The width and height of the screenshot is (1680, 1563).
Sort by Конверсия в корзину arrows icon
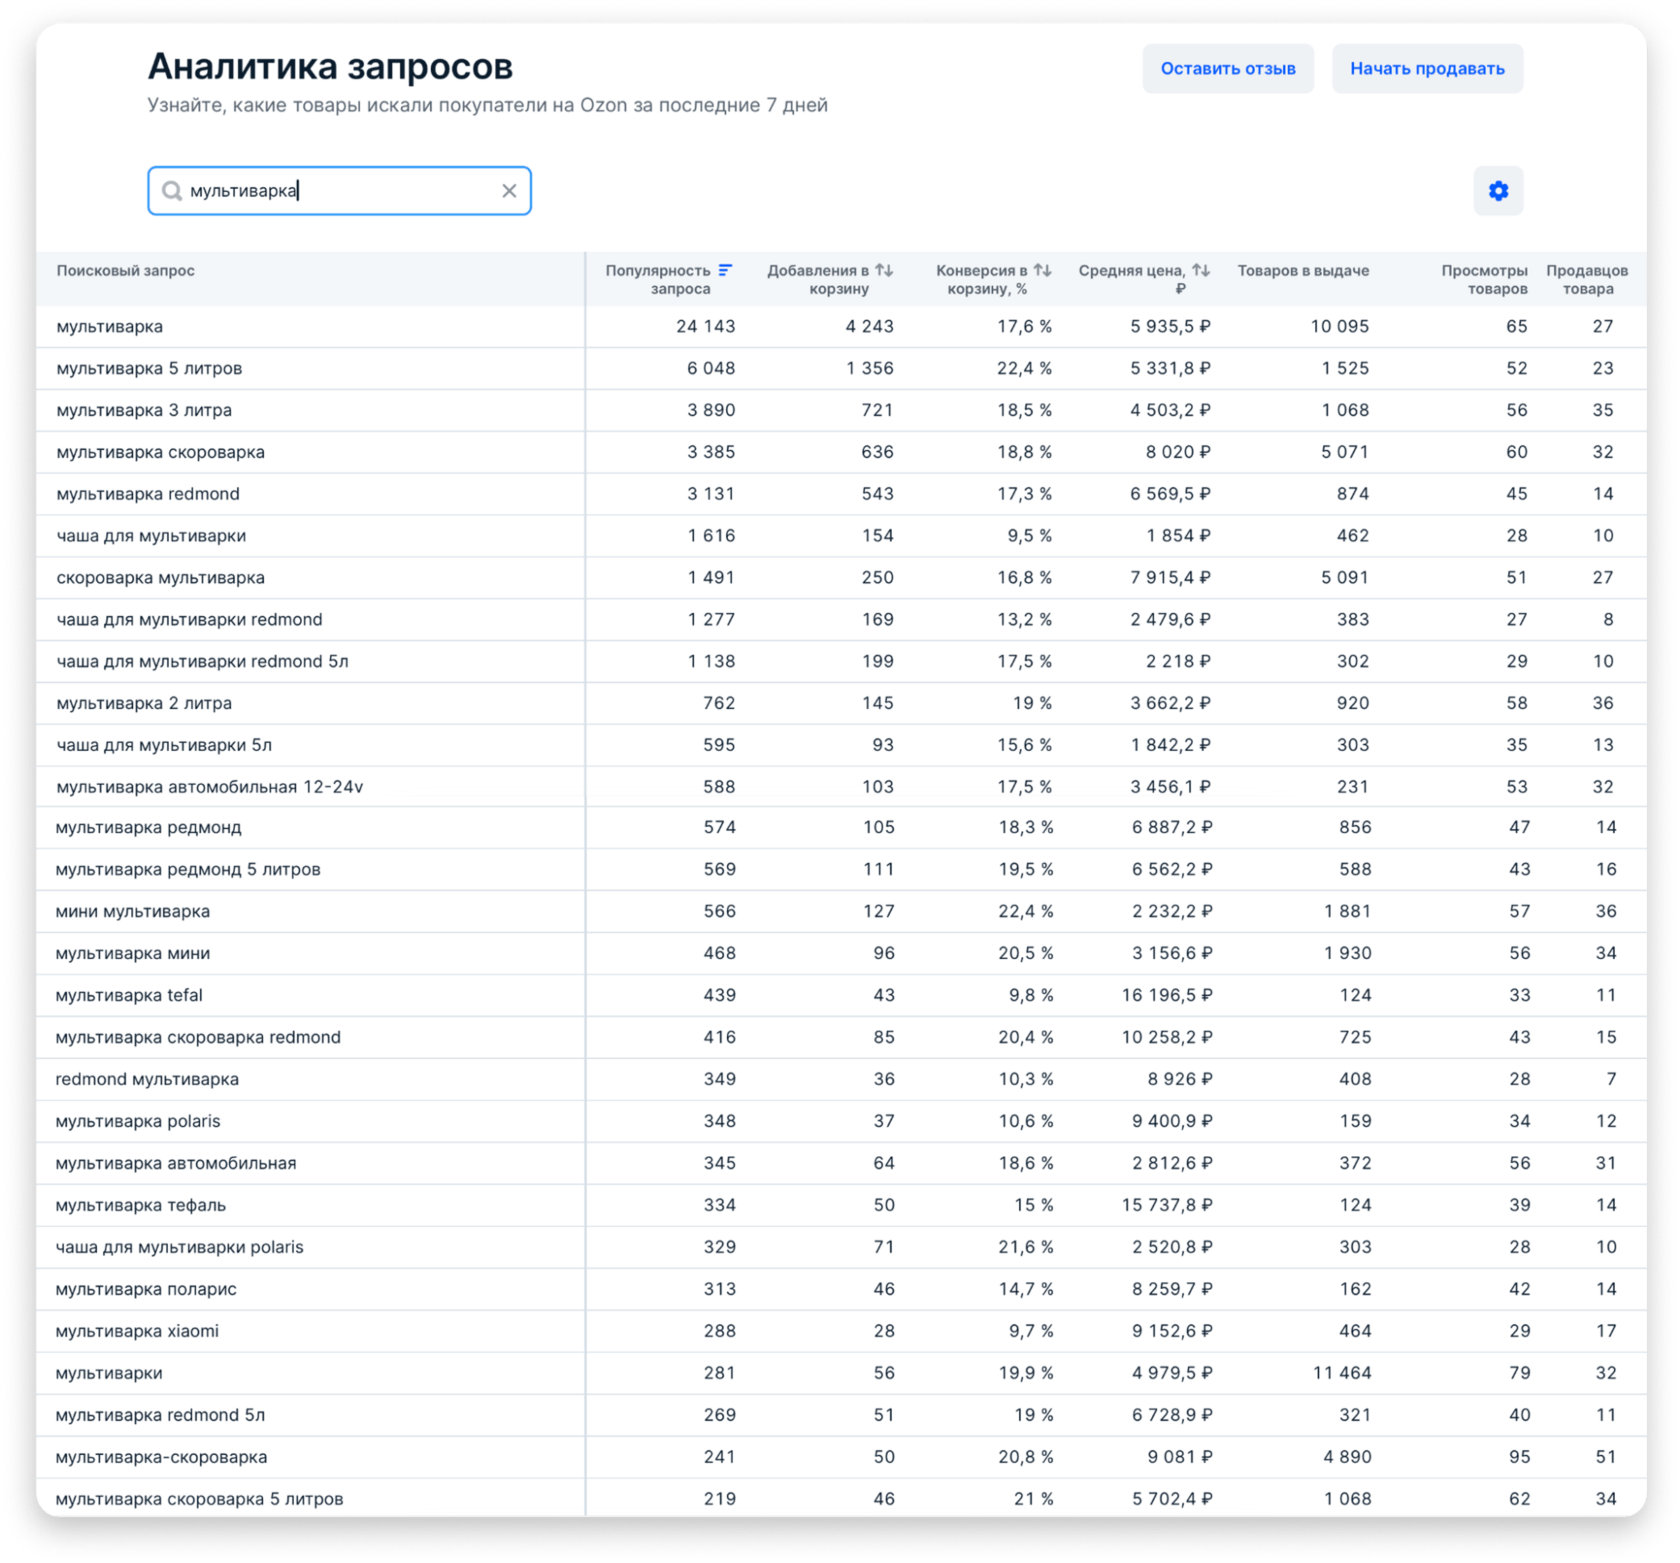pyautogui.click(x=1043, y=270)
